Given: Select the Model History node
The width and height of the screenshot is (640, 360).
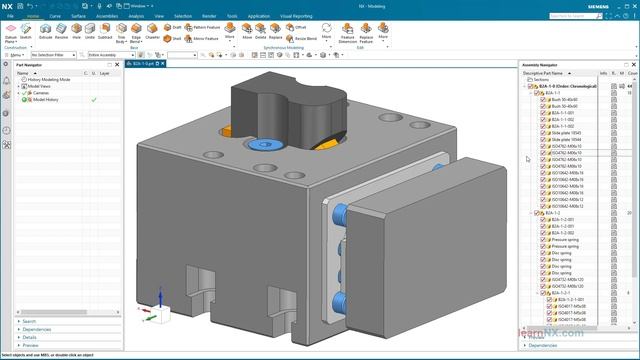Looking at the screenshot, I should pyautogui.click(x=45, y=100).
